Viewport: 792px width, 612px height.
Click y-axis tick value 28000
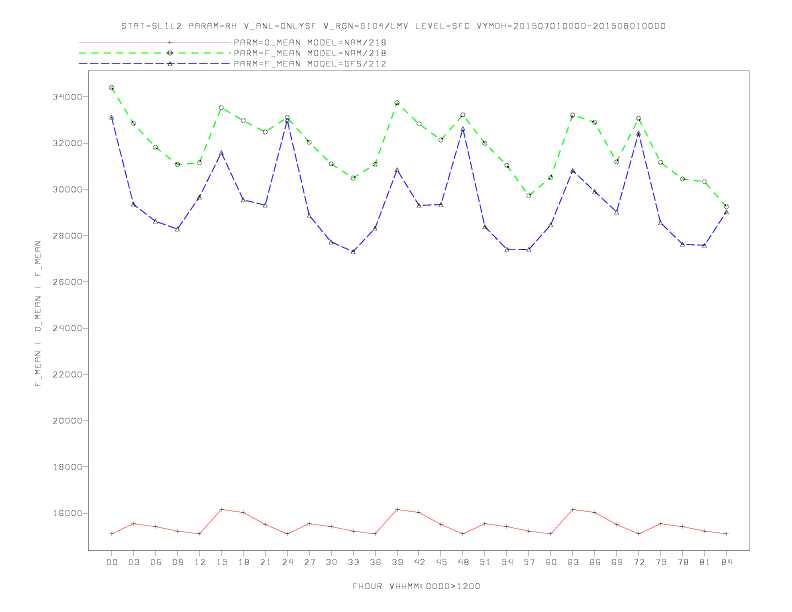point(67,236)
